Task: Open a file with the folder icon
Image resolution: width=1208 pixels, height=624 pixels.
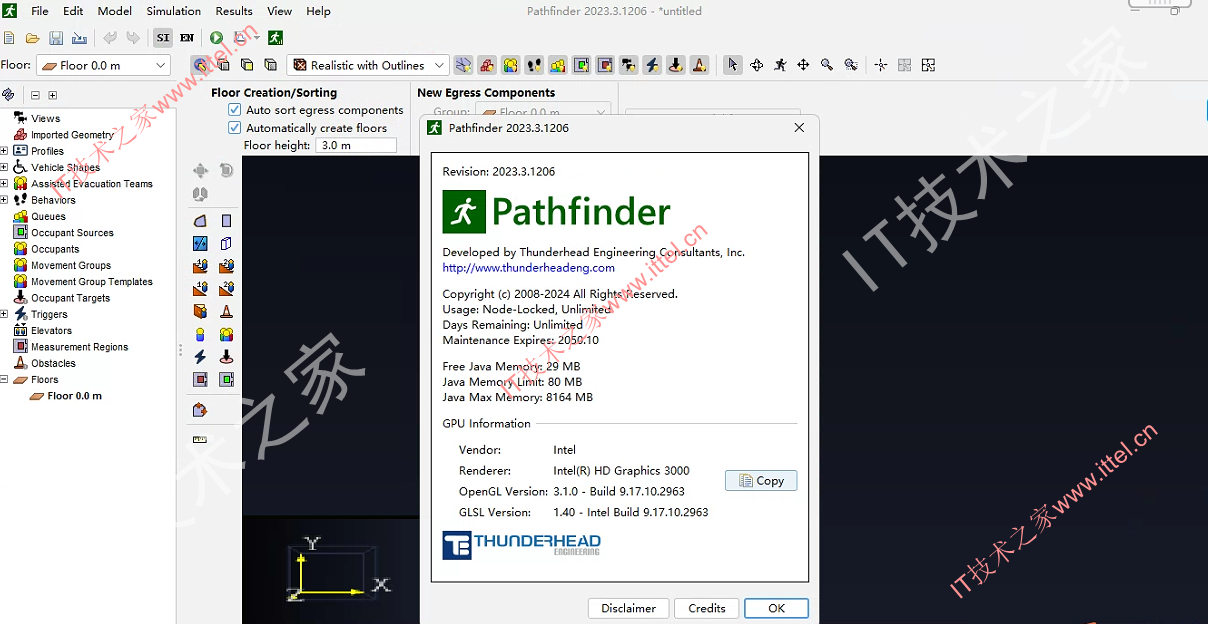Action: pos(33,38)
